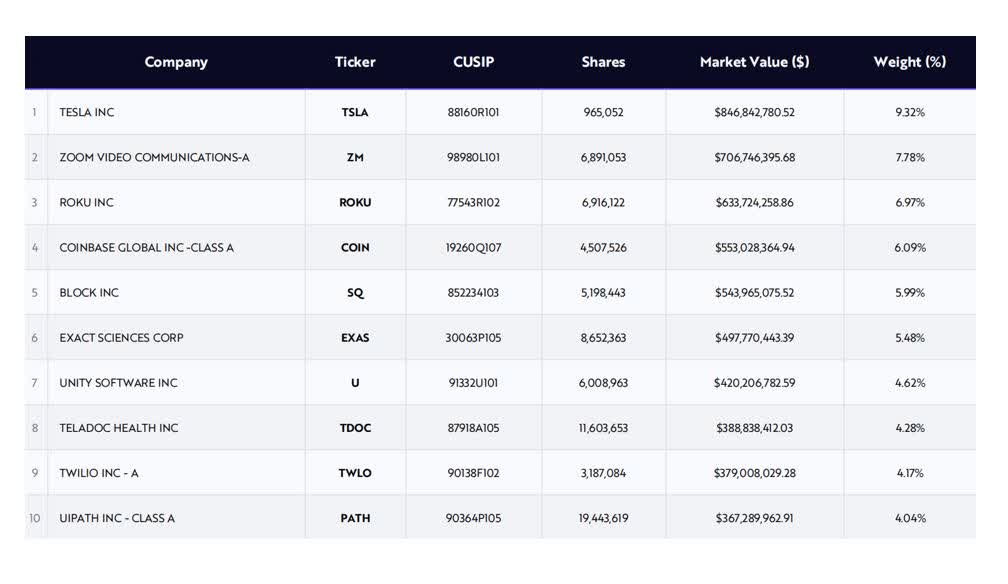Image resolution: width=1008 pixels, height=584 pixels.
Task: Select market value $497,770,443.39
Action: (754, 338)
